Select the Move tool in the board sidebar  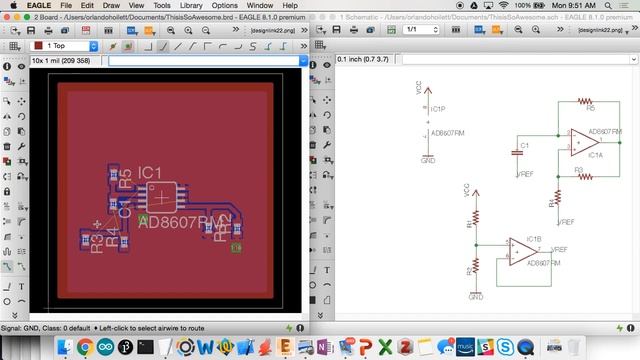22,101
